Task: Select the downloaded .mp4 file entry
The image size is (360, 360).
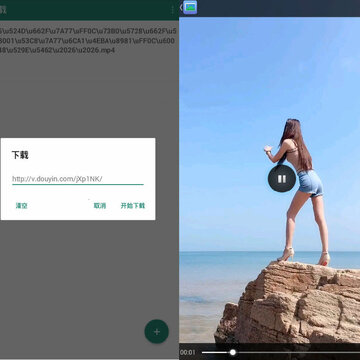Action: [88, 41]
